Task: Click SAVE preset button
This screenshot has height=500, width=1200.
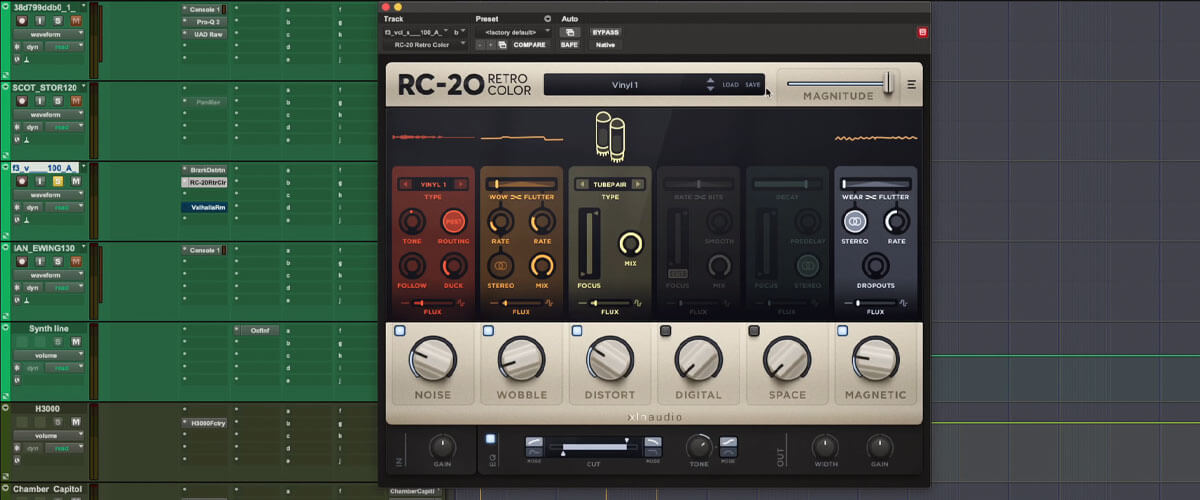Action: pyautogui.click(x=753, y=85)
